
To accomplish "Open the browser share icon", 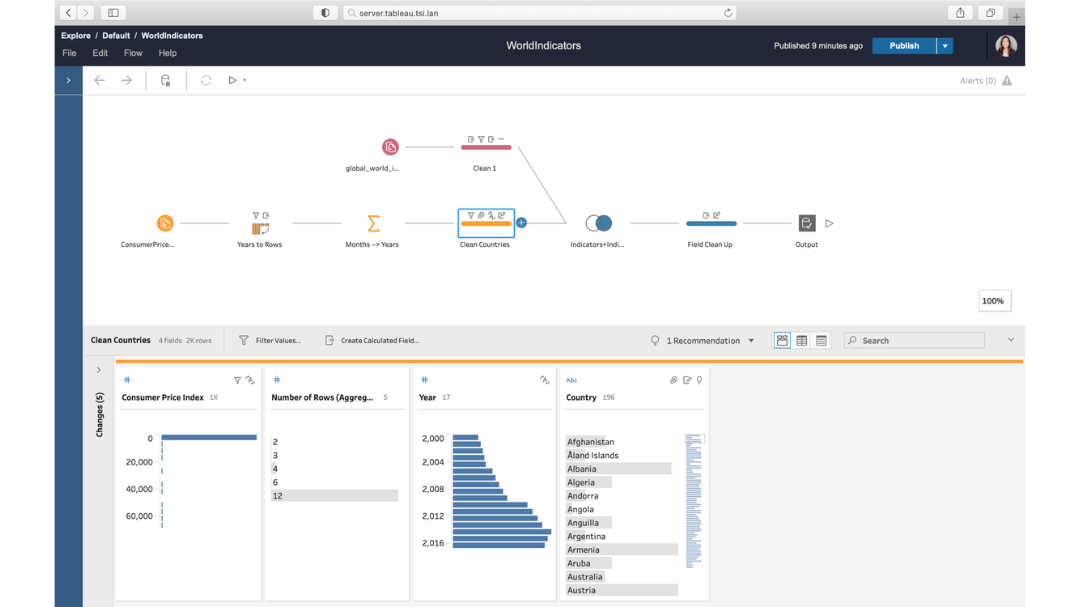I will point(960,12).
